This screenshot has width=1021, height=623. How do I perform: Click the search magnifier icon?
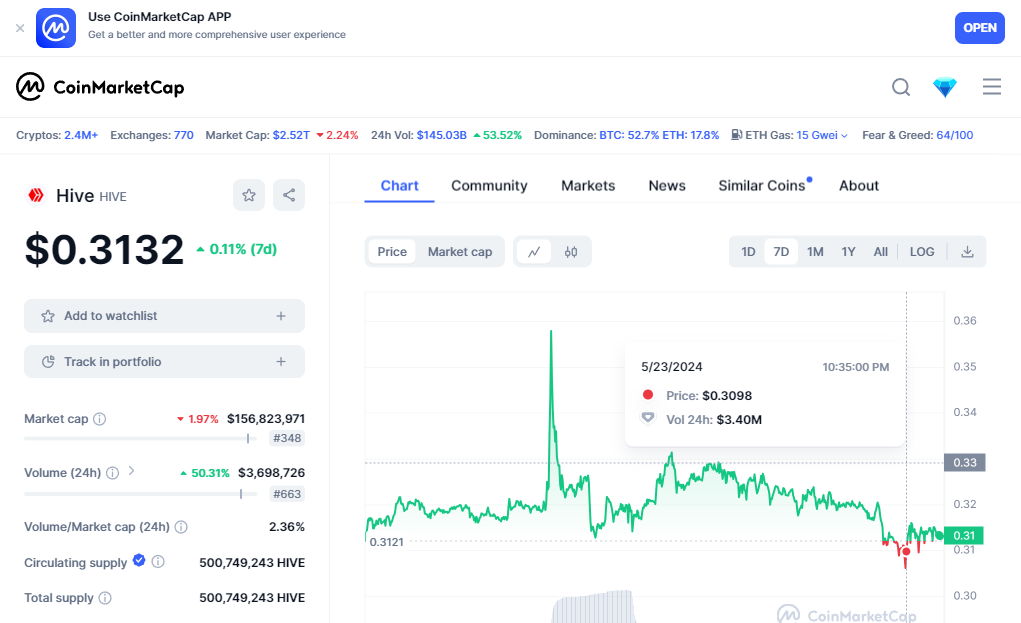[x=901, y=87]
